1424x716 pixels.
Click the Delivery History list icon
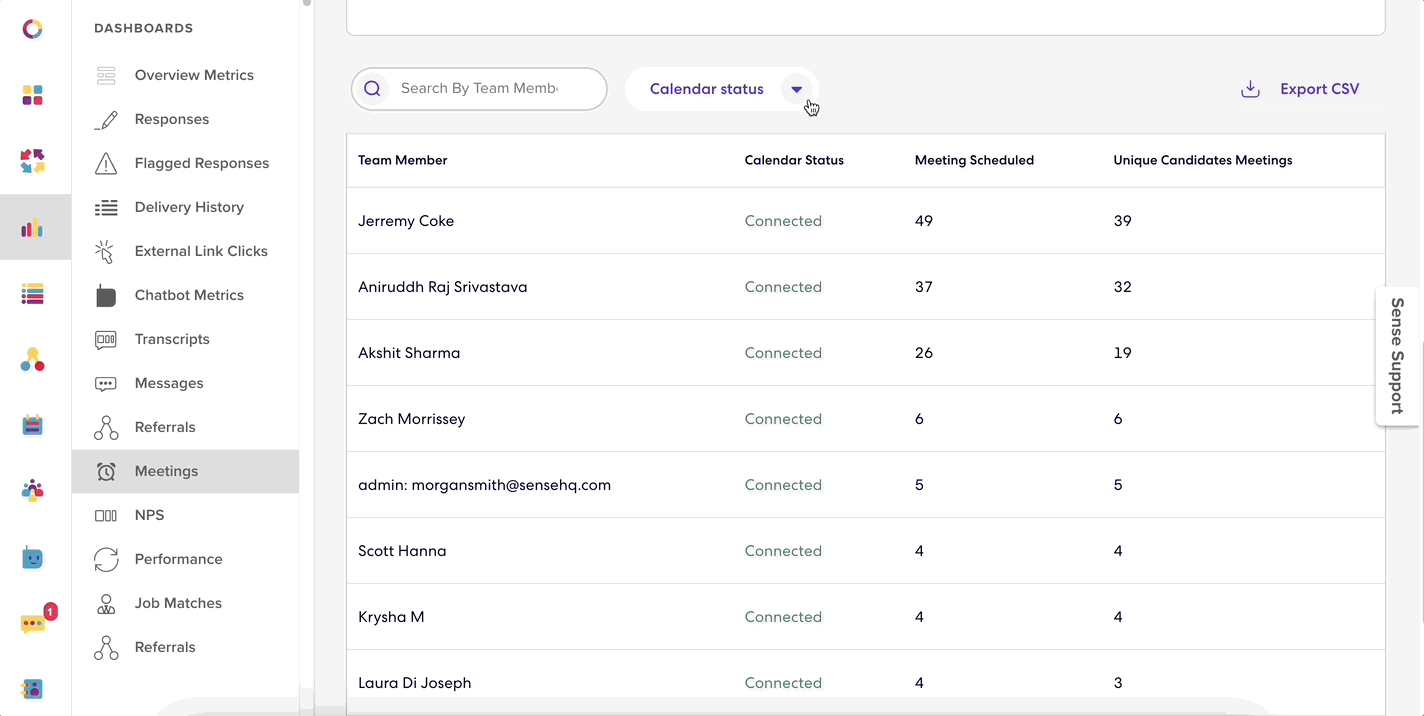(106, 207)
